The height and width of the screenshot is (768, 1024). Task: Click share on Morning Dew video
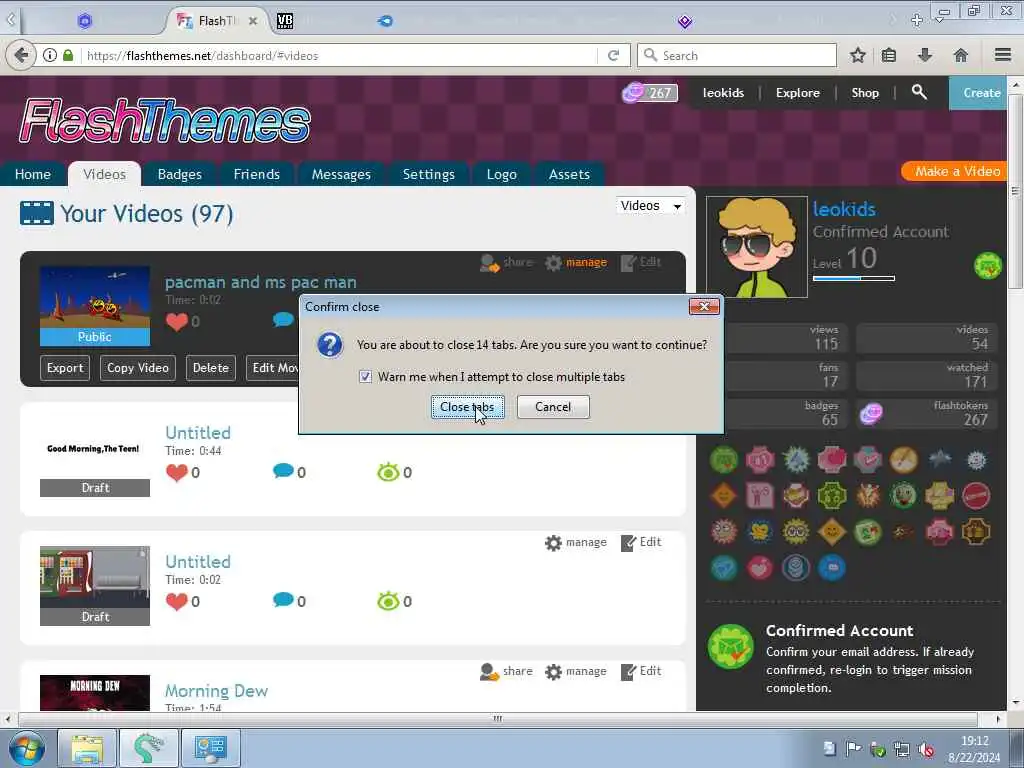click(x=506, y=671)
